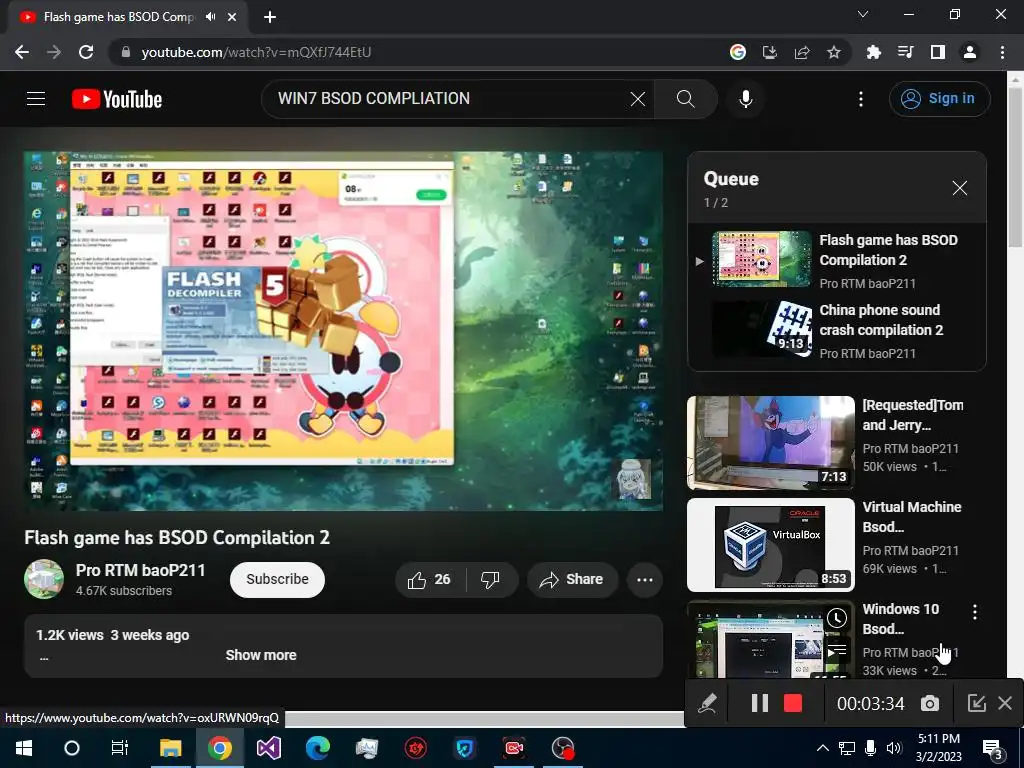Open Task View on taskbar

point(120,748)
